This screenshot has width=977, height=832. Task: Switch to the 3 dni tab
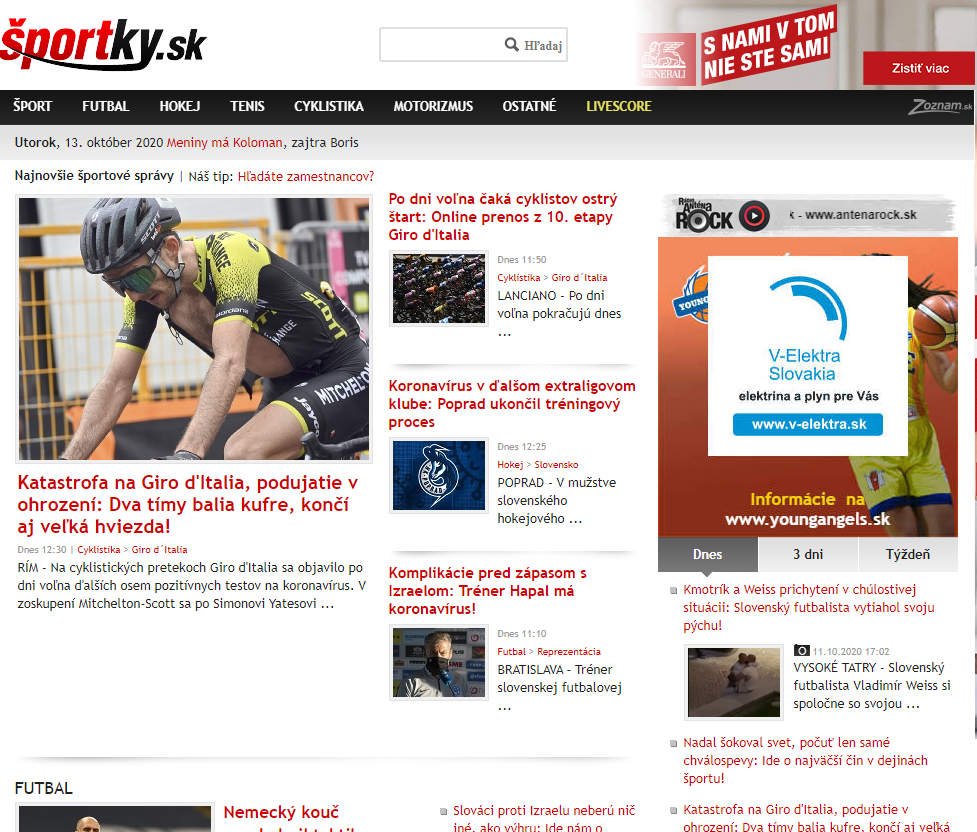pyautogui.click(x=809, y=554)
